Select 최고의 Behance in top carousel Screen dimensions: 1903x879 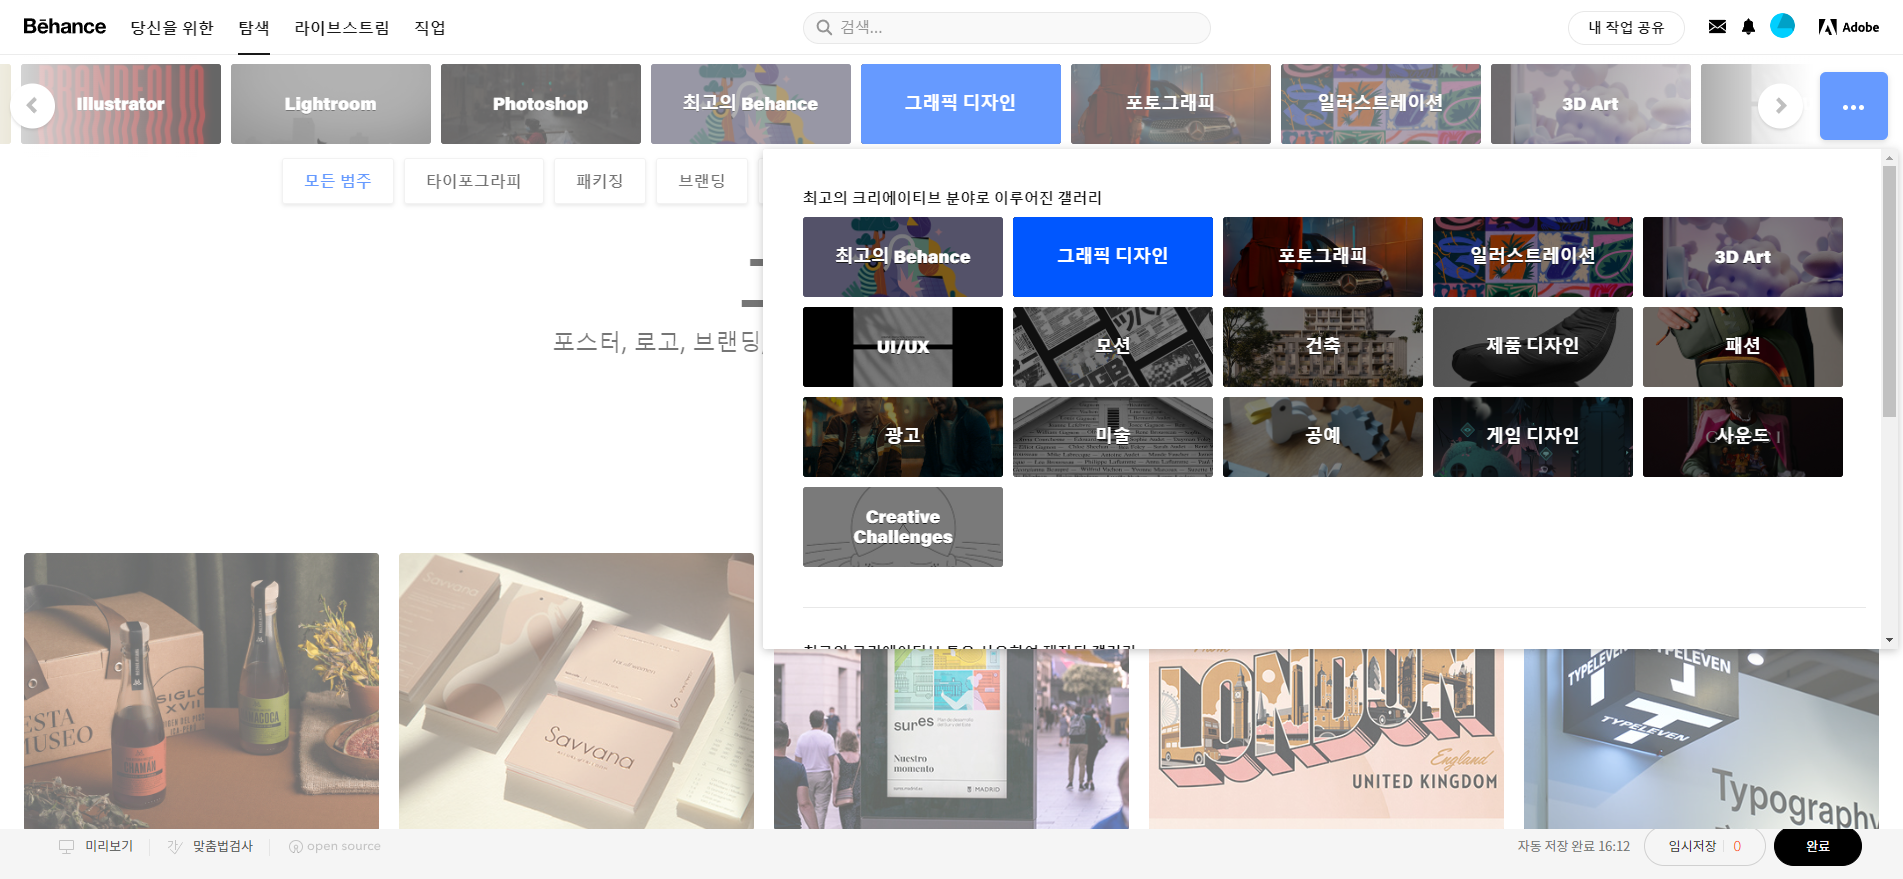(x=751, y=104)
